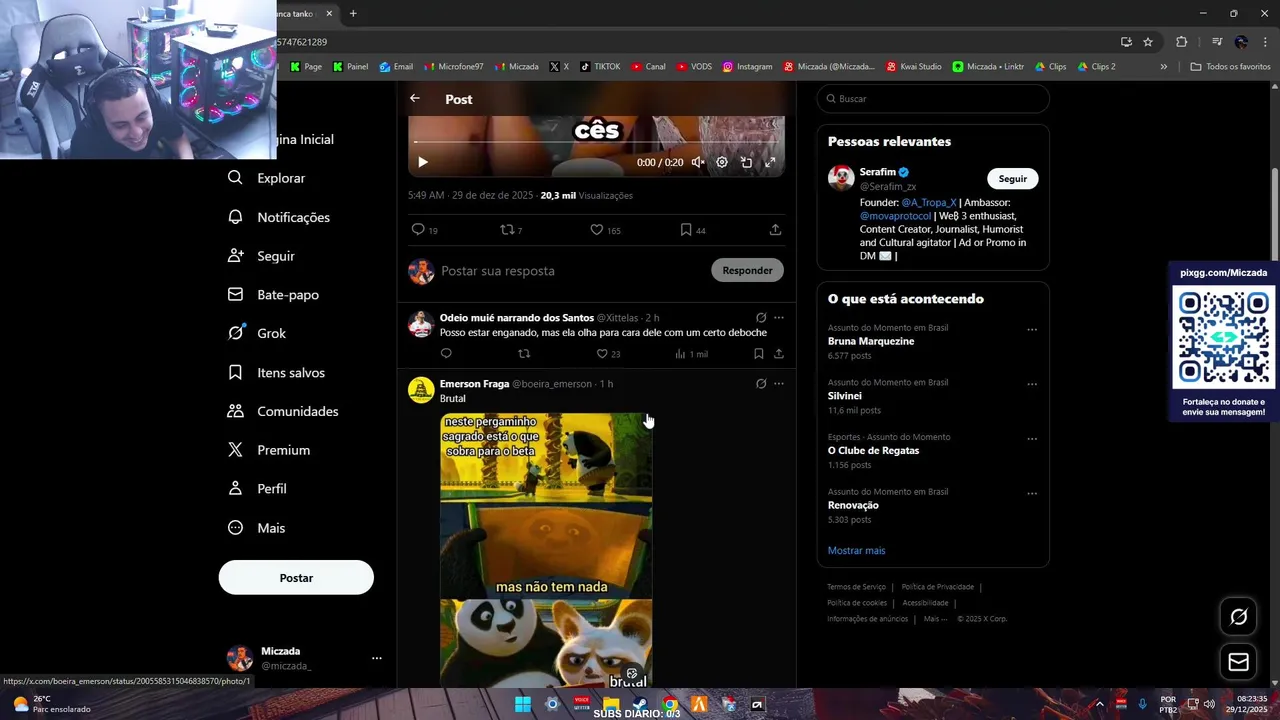Open account options next to Miczada
Screen dimensions: 1280x720
tap(377, 658)
